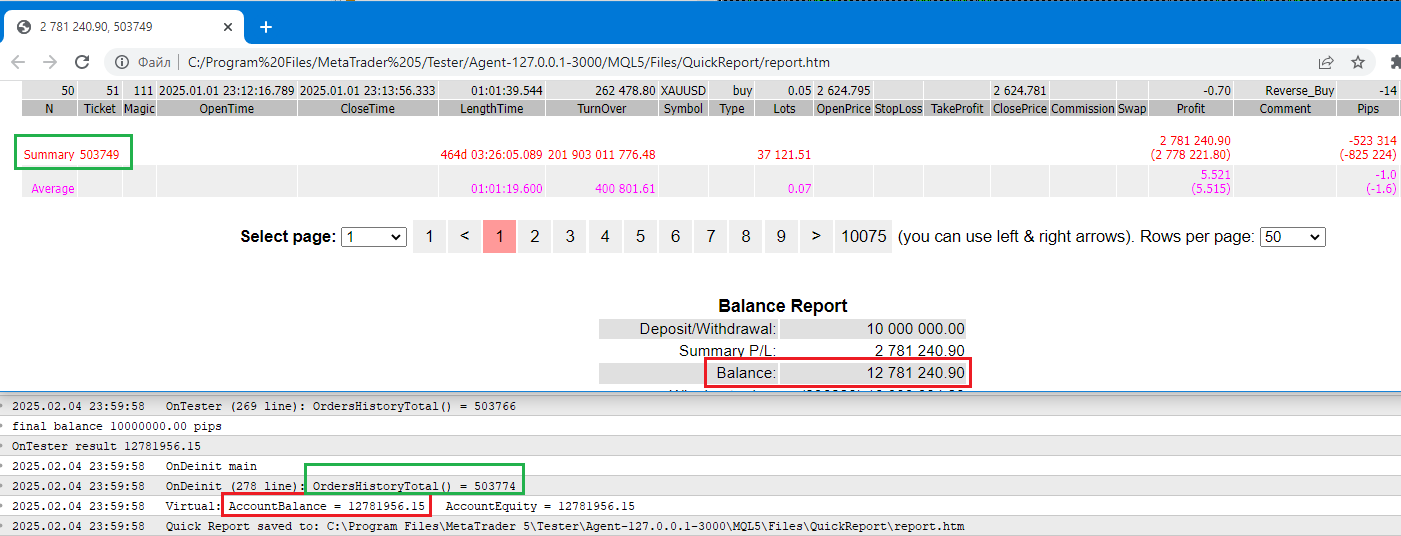
Task: Click AccountEquity = 12781956.15 in log
Action: tap(539, 506)
